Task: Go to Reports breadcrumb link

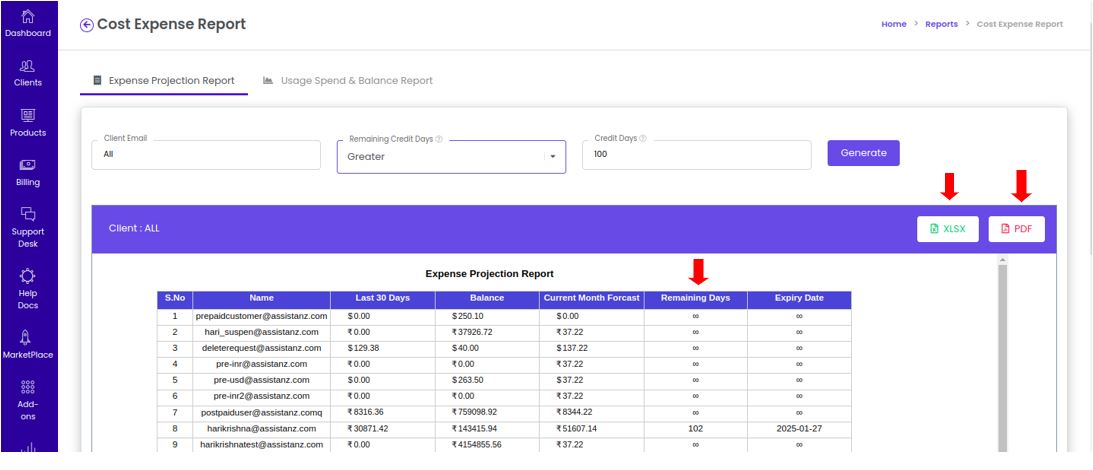Action: click(x=941, y=24)
